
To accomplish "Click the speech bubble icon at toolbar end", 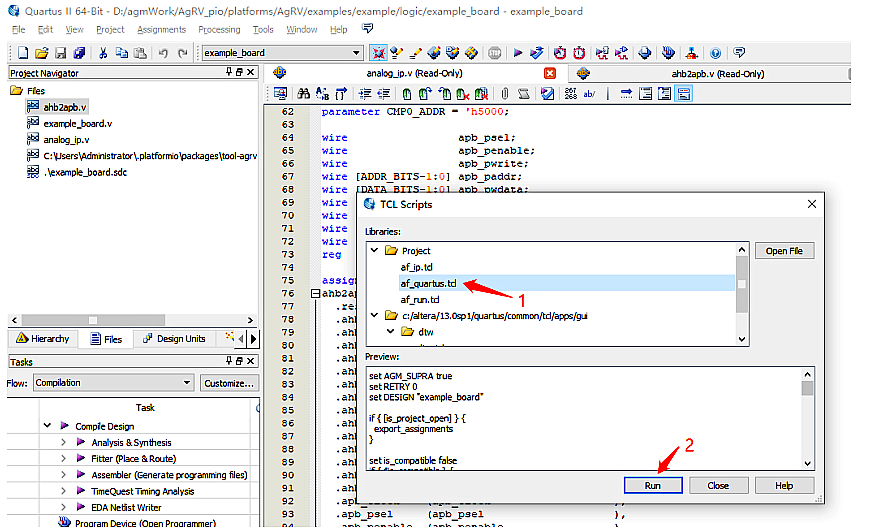I will coord(739,53).
